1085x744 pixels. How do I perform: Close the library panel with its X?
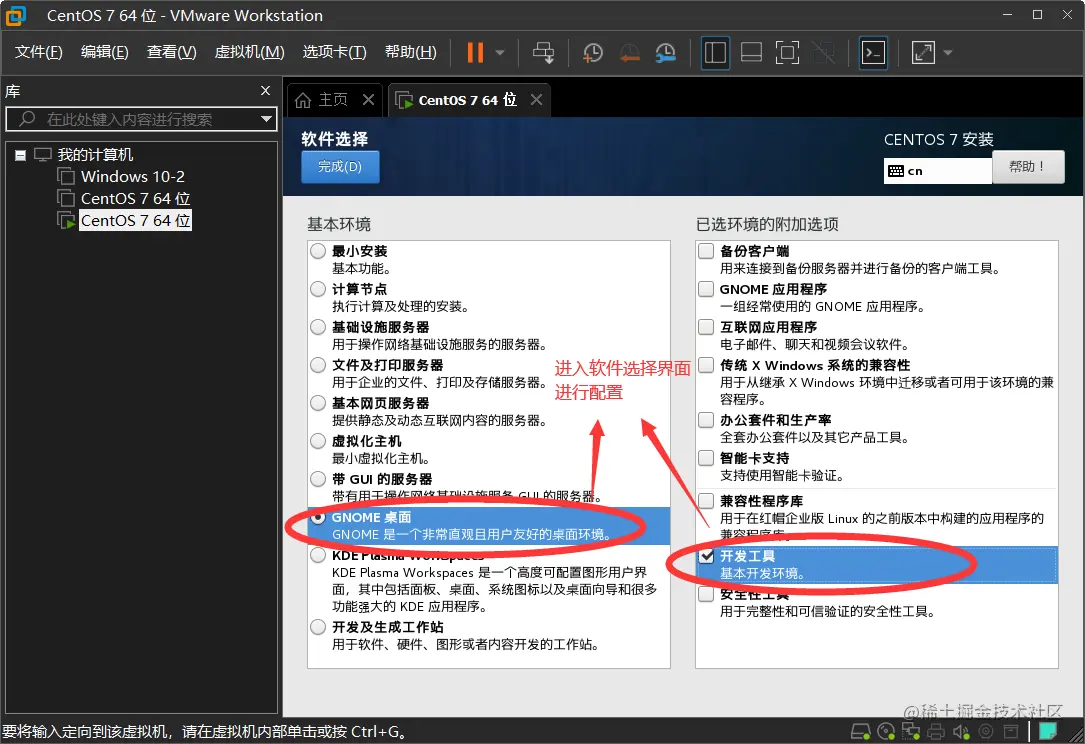[x=265, y=91]
